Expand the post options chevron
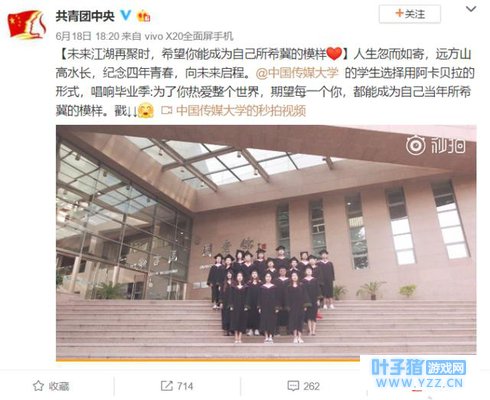The width and height of the screenshot is (490, 400). coord(471,9)
